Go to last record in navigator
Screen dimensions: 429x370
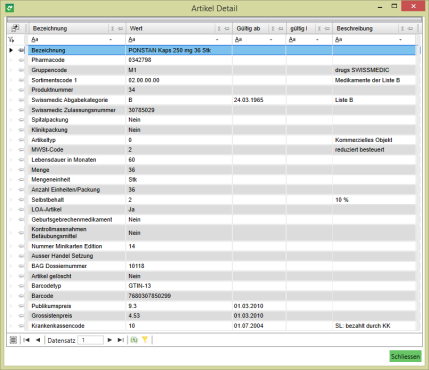click(121, 340)
